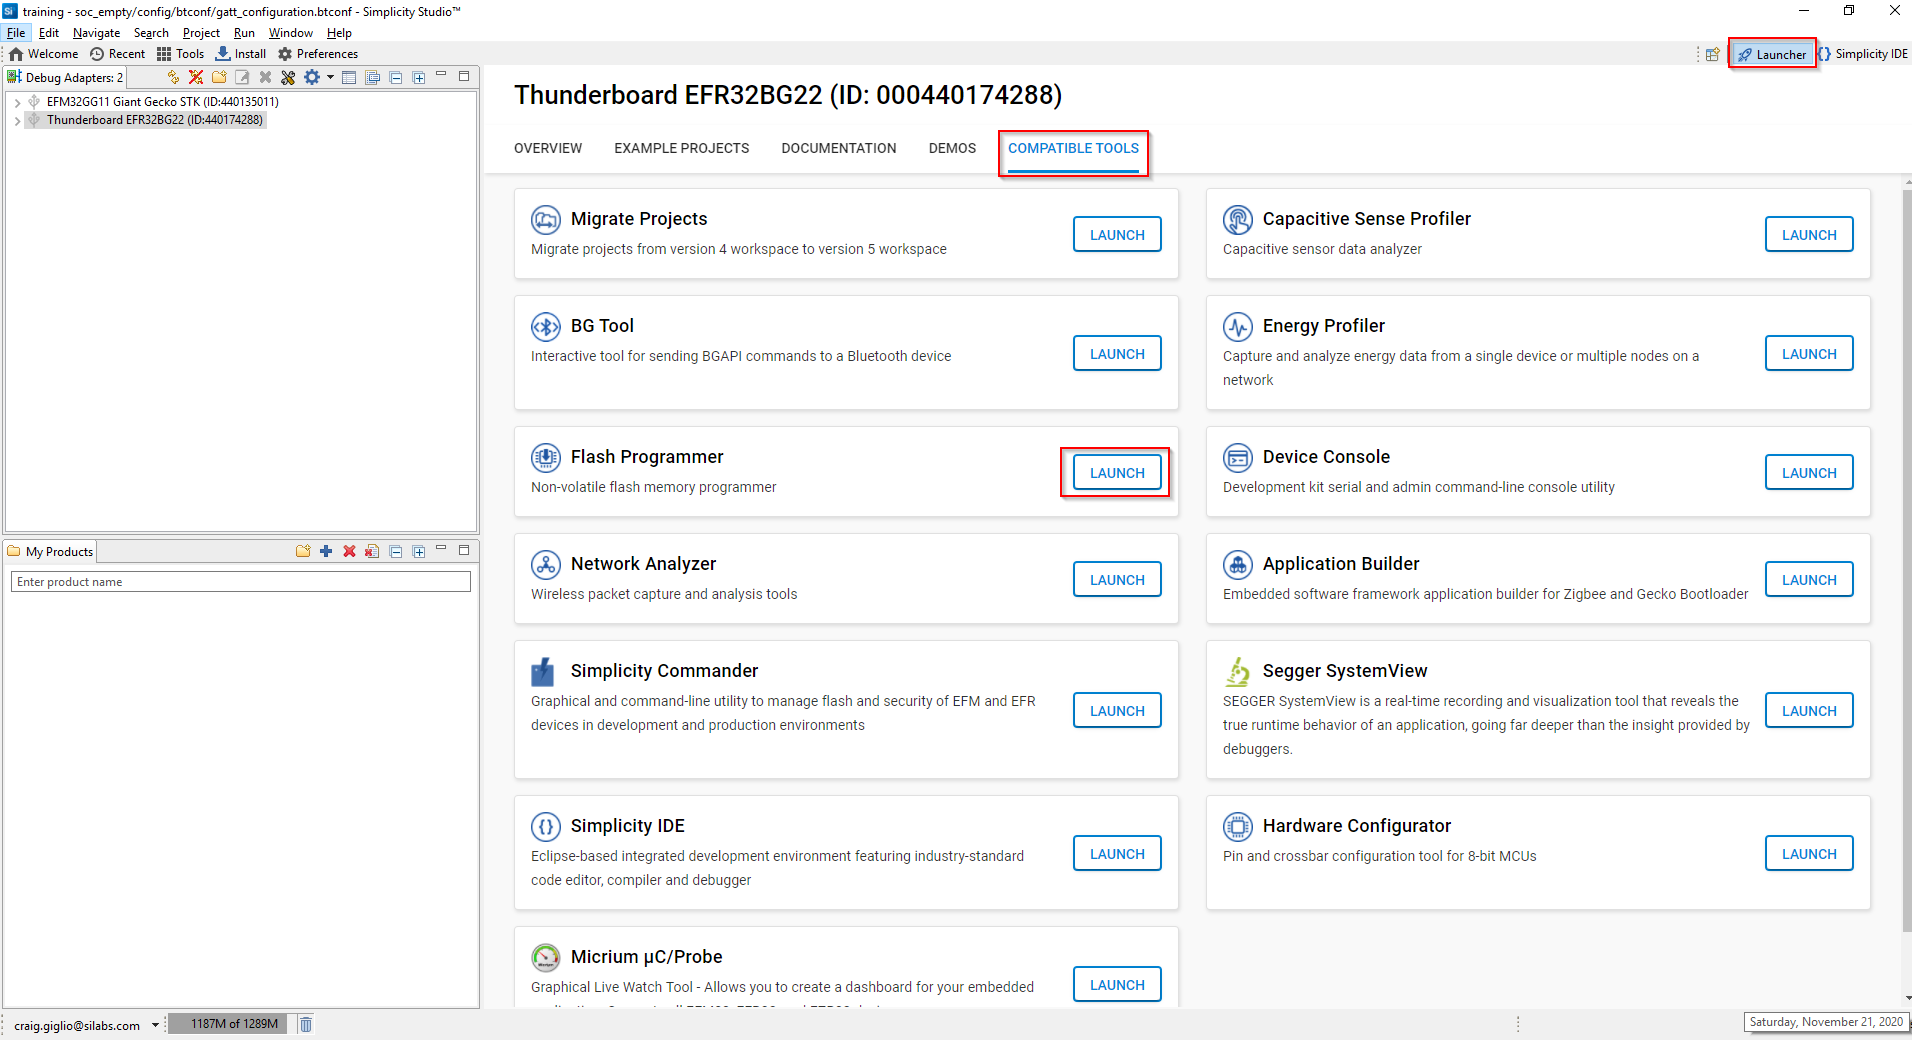Open the Navigate menu
Viewport: 1912px width, 1040px height.
point(96,33)
